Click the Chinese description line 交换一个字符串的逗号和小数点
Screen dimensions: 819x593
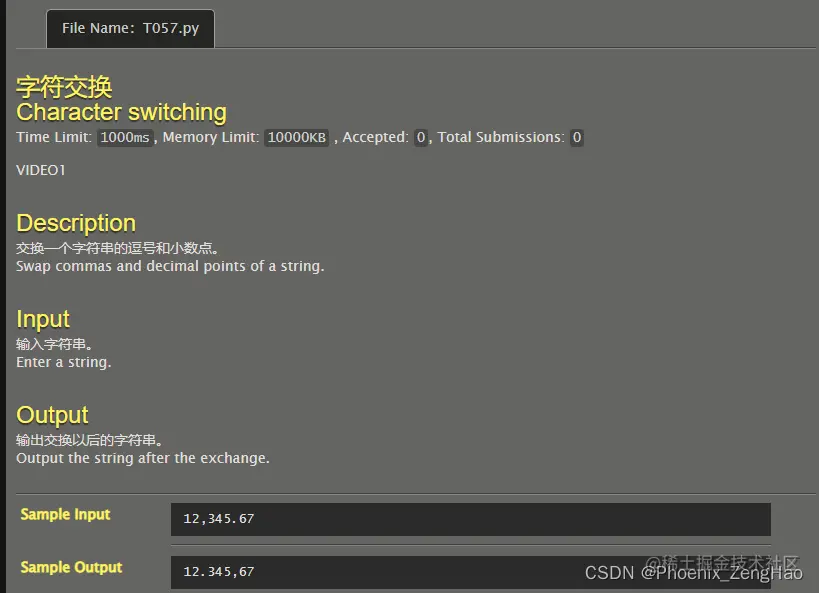coord(118,248)
